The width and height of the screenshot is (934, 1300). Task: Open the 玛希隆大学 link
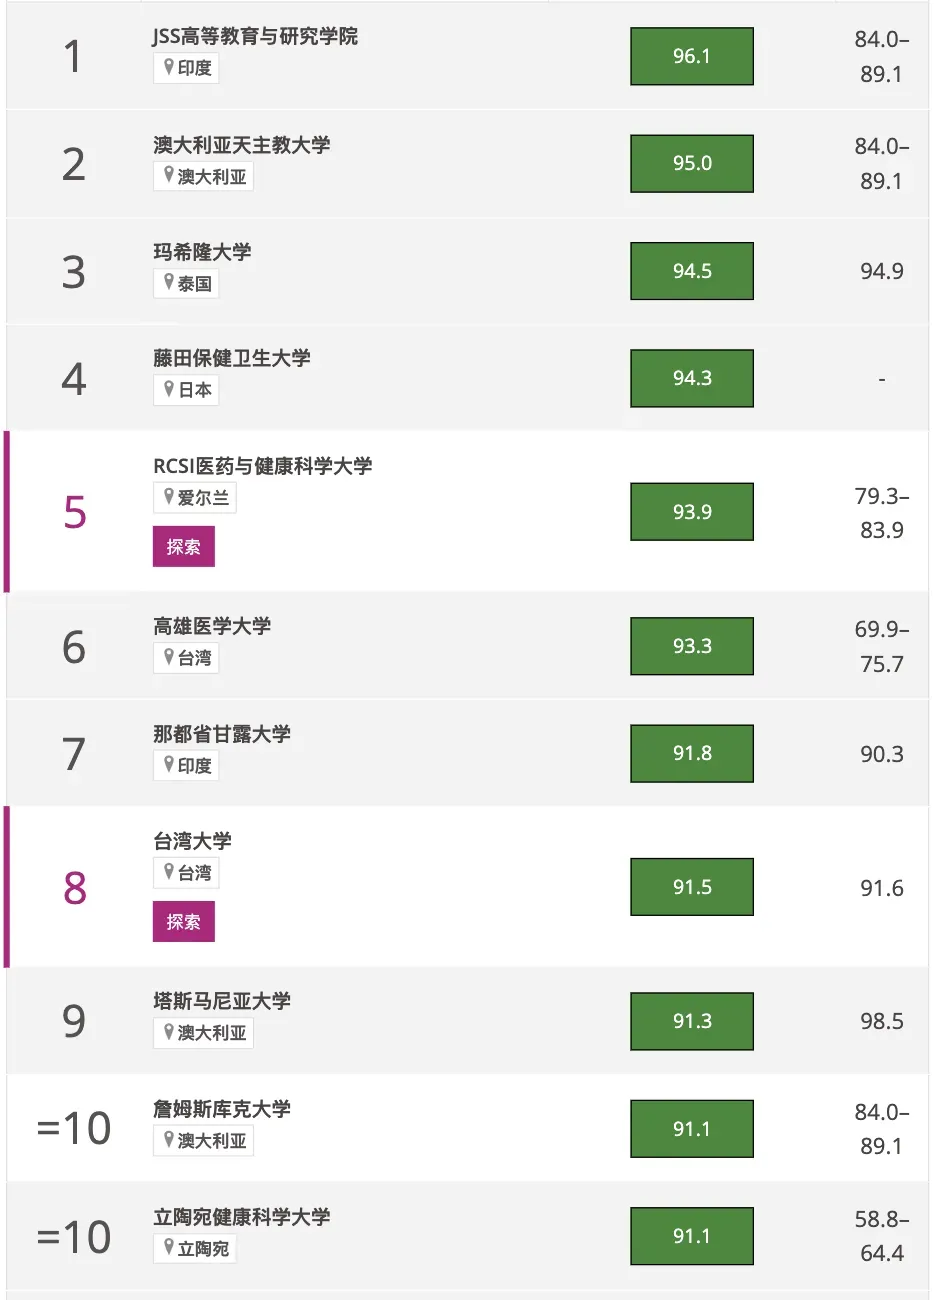pos(202,252)
